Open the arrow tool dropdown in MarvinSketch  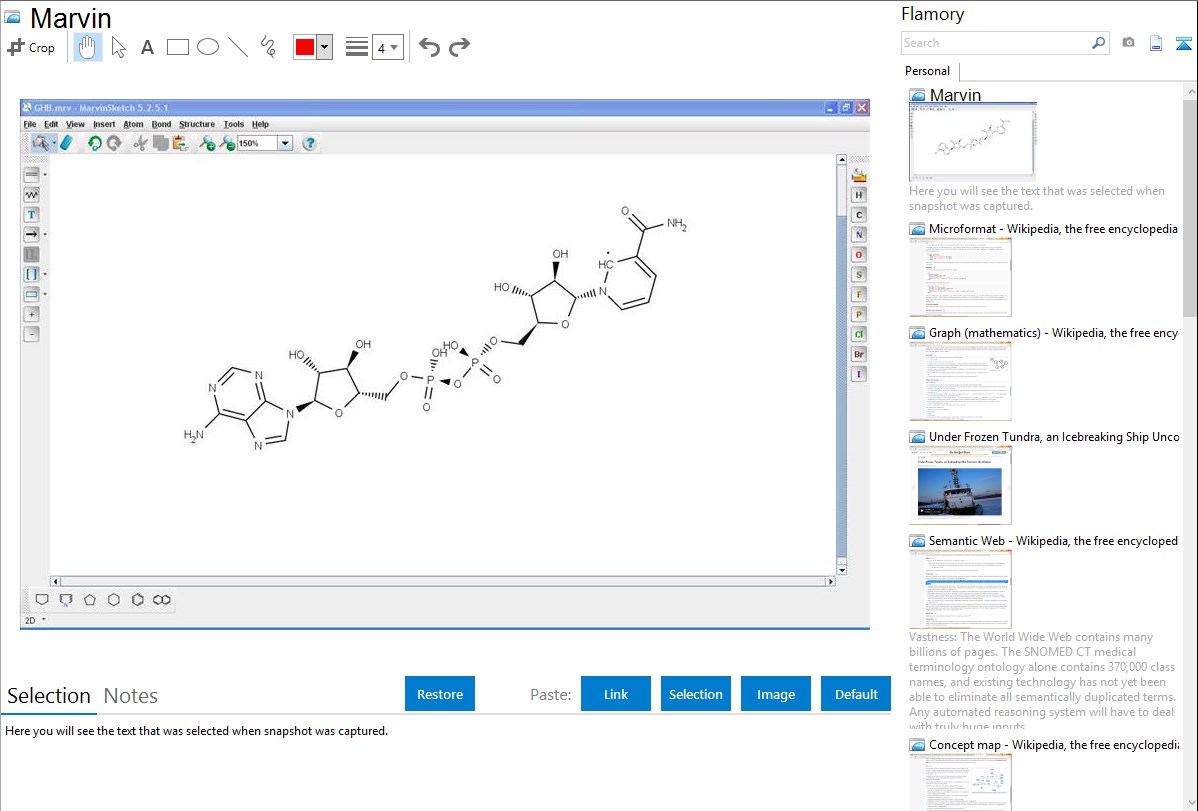(45, 235)
